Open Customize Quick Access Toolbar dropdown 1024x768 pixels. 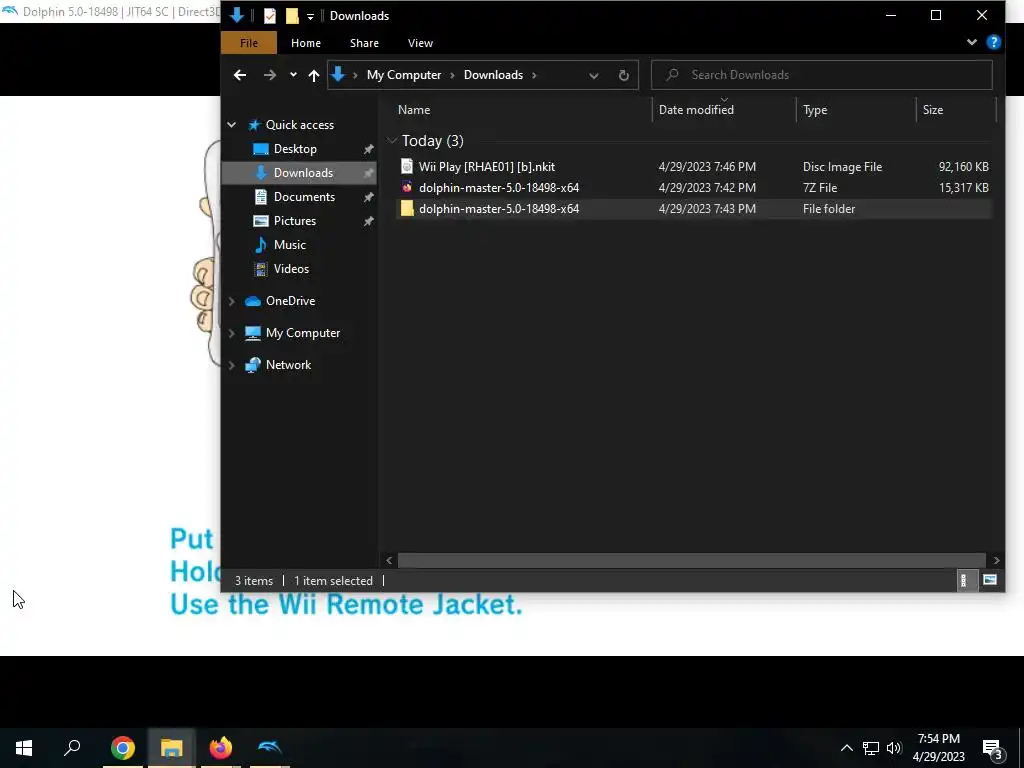[310, 16]
